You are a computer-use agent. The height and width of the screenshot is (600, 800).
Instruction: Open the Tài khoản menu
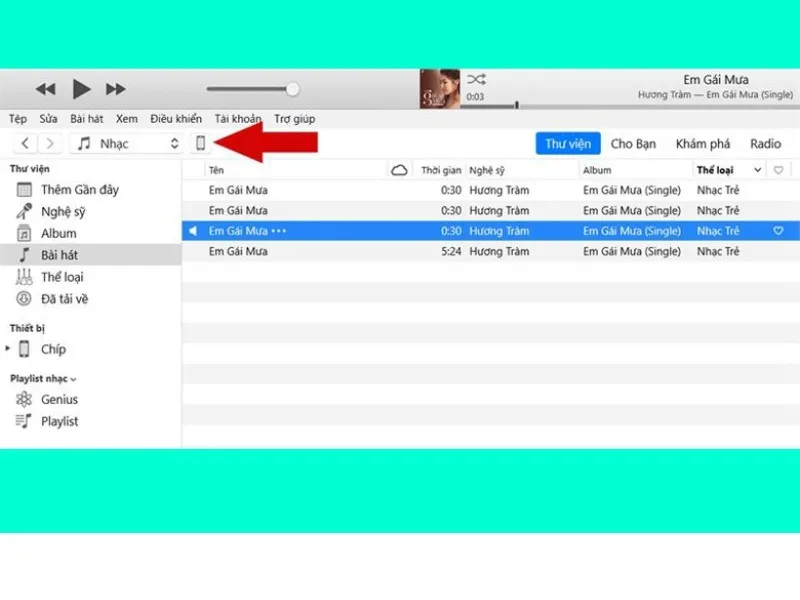coord(238,119)
